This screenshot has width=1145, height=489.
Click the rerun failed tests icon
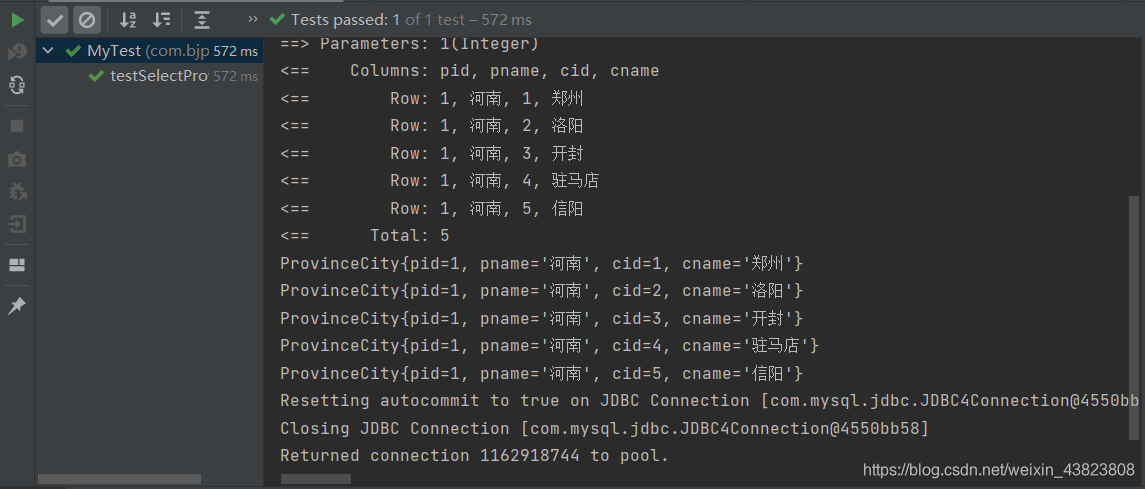pyautogui.click(x=17, y=52)
